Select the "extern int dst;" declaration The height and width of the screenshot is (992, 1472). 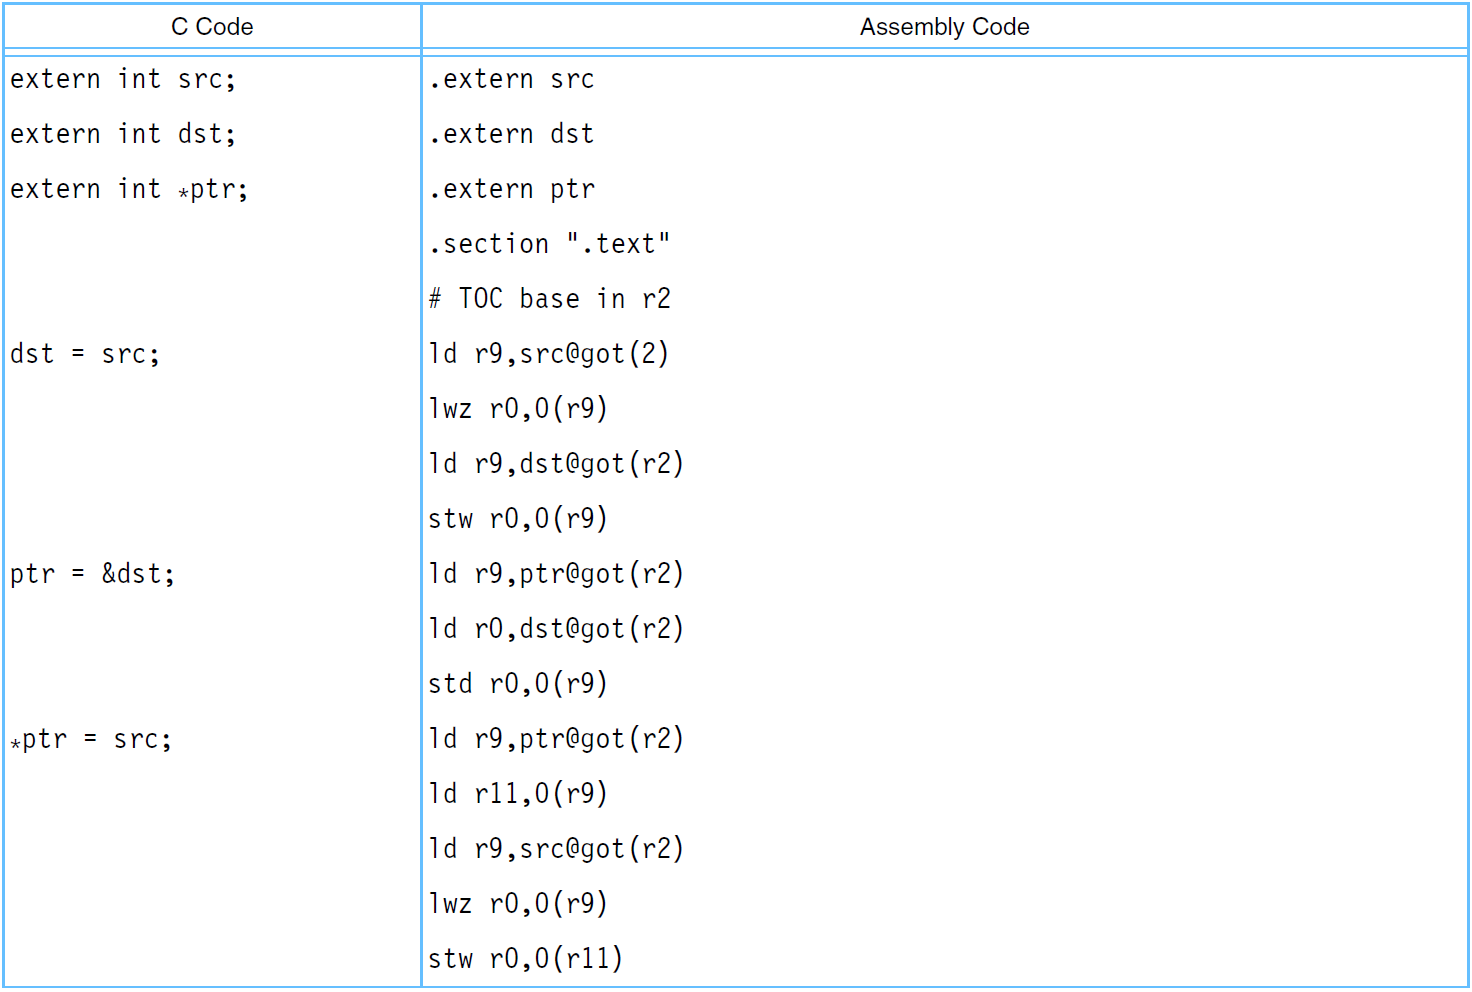pos(123,134)
